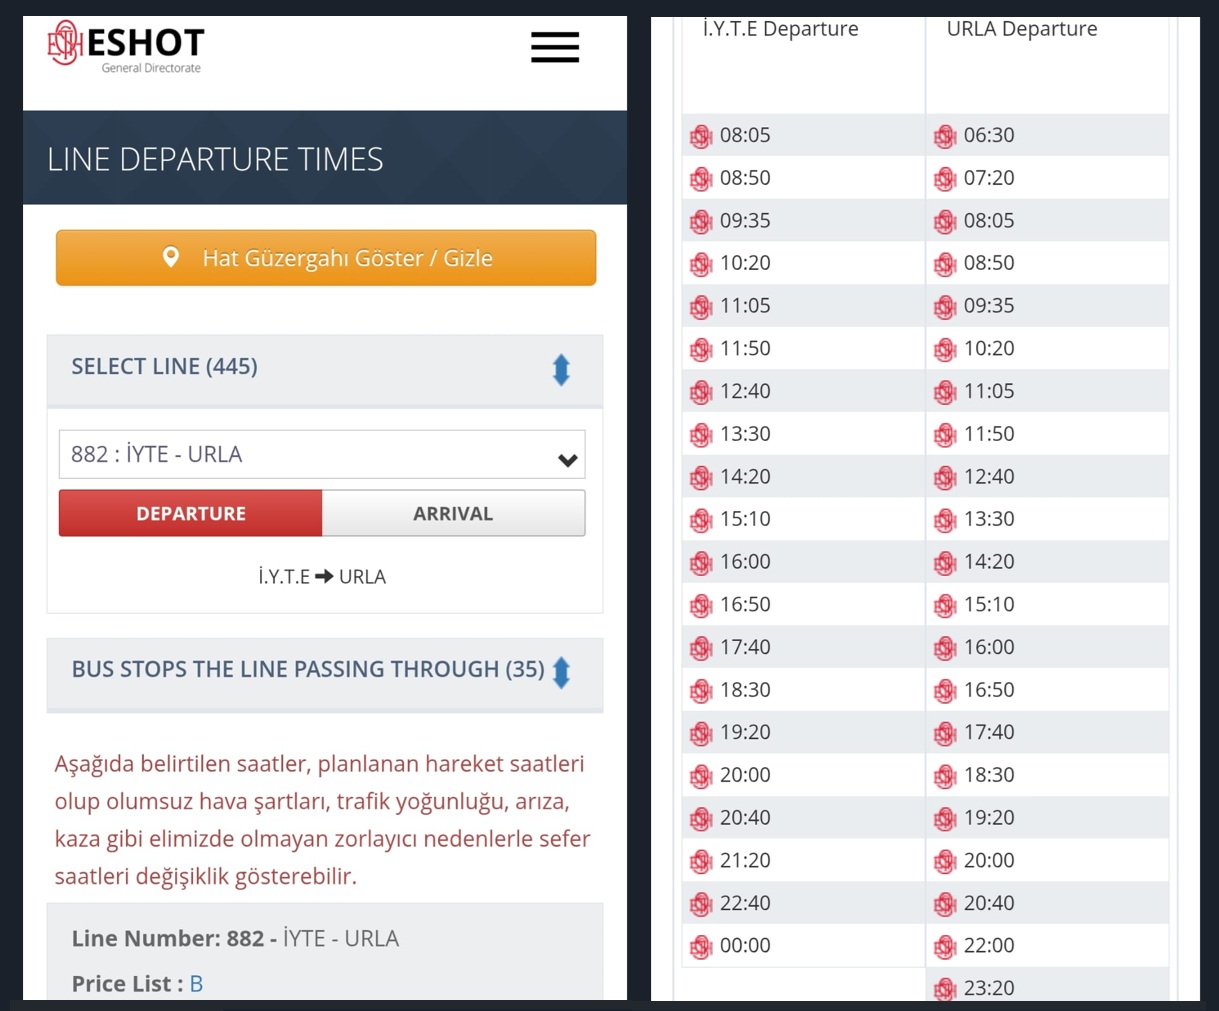This screenshot has height=1011, width=1219.
Task: Click the bus icon beside 06:30 URLA departure
Action: (945, 136)
